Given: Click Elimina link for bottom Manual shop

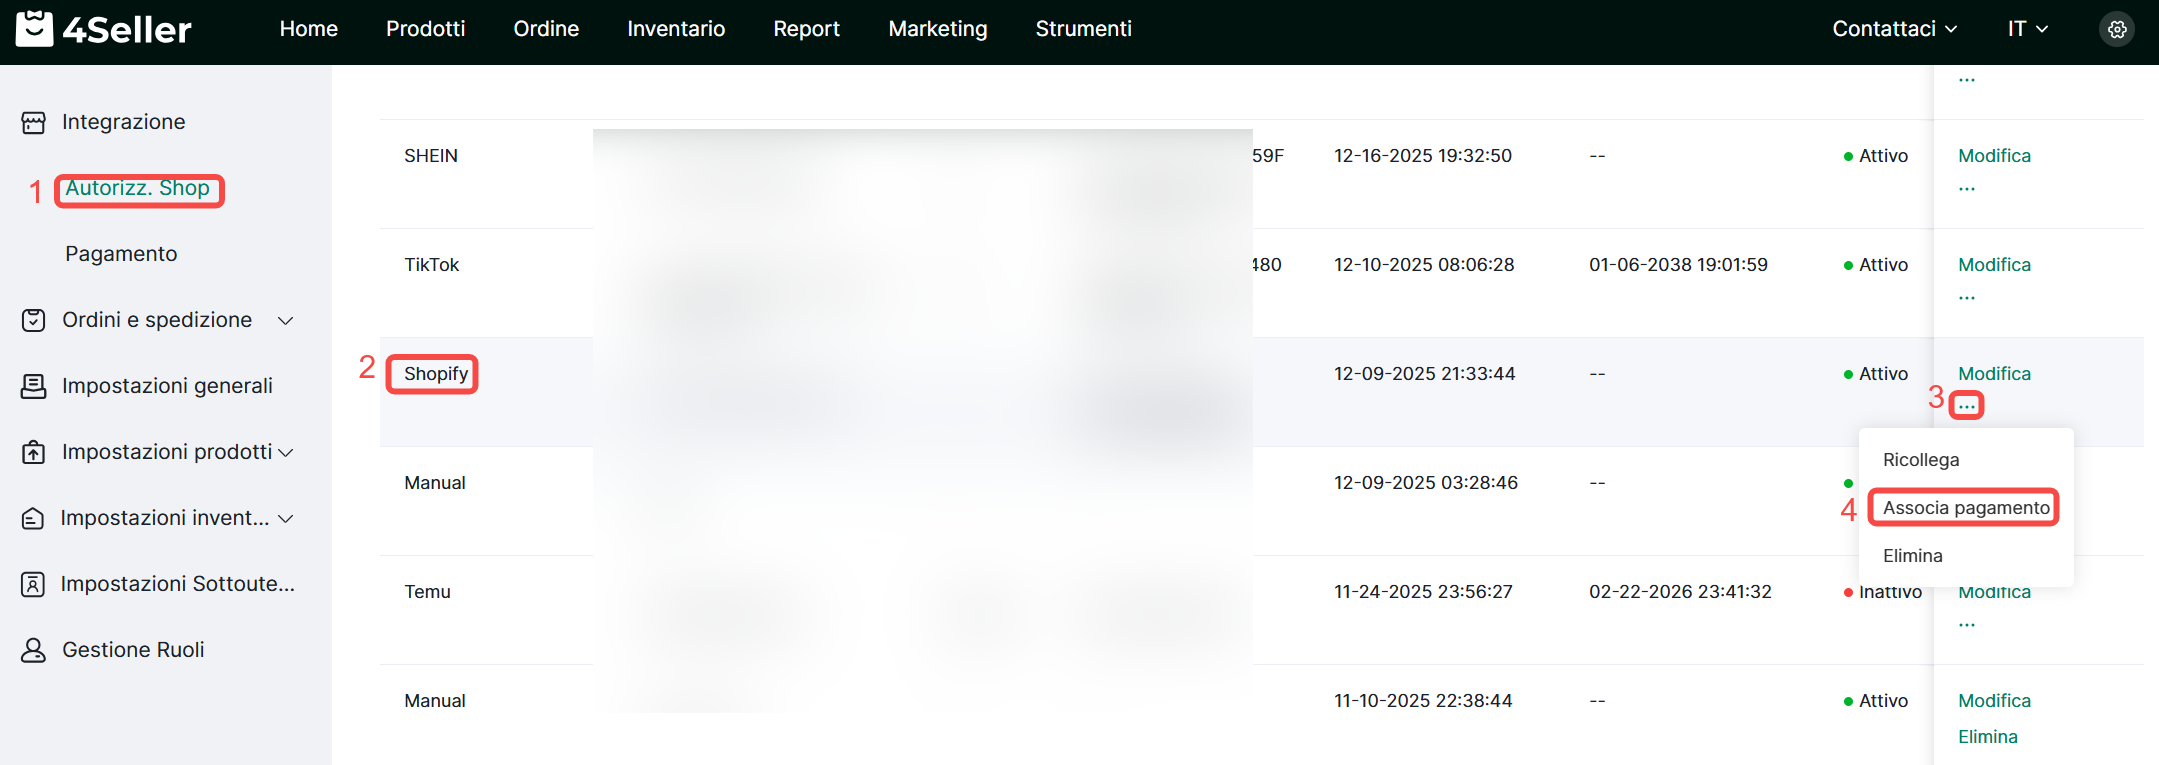Looking at the screenshot, I should point(1987,737).
